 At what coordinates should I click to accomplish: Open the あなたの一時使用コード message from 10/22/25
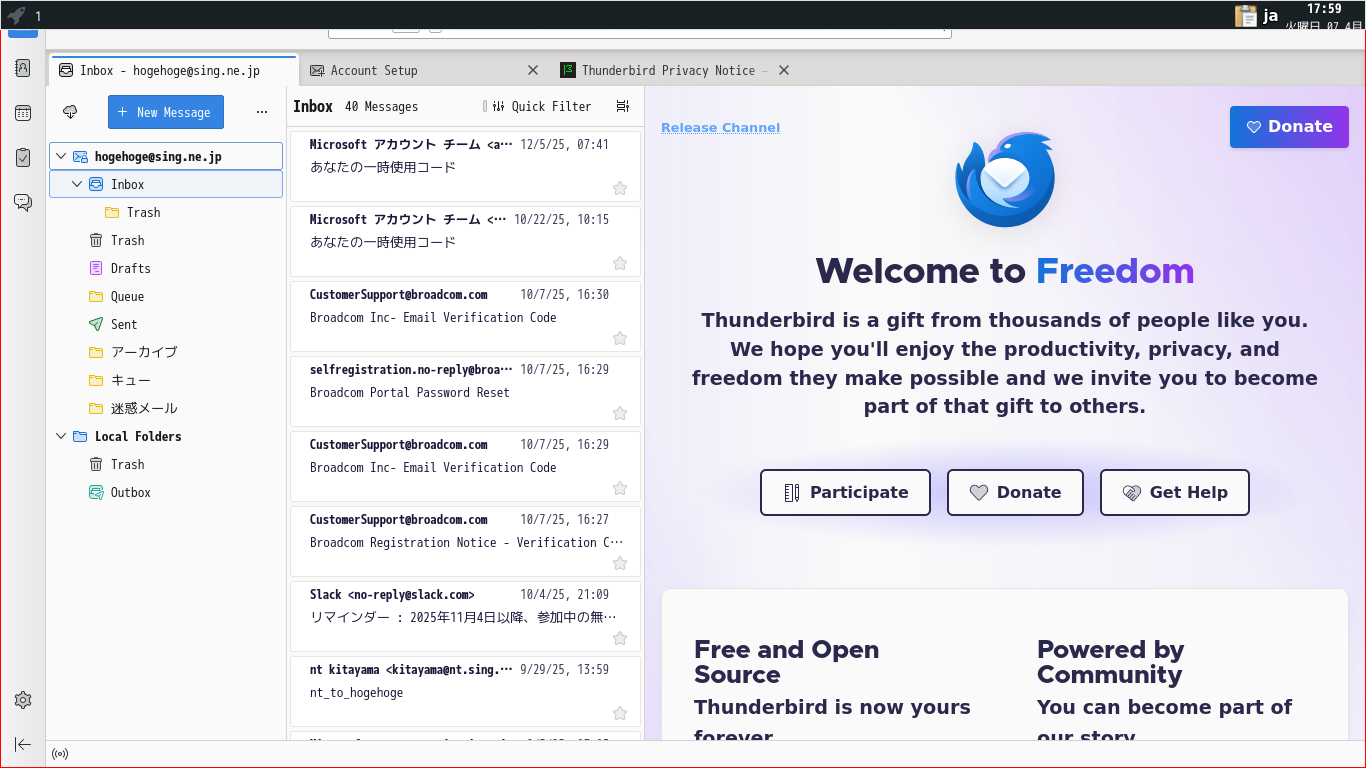click(465, 241)
